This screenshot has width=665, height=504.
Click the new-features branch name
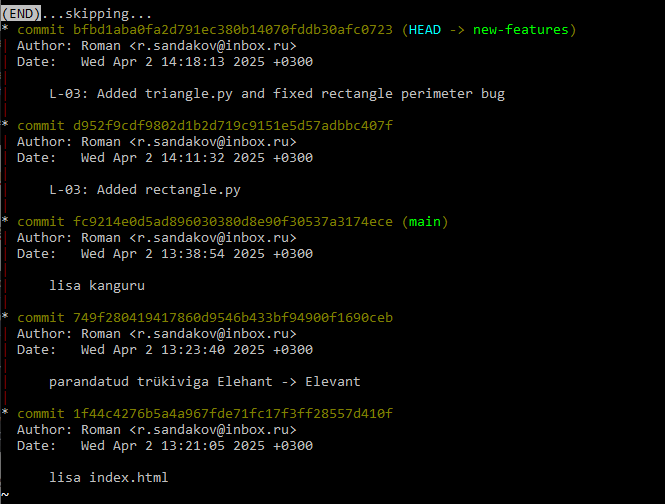coord(520,30)
